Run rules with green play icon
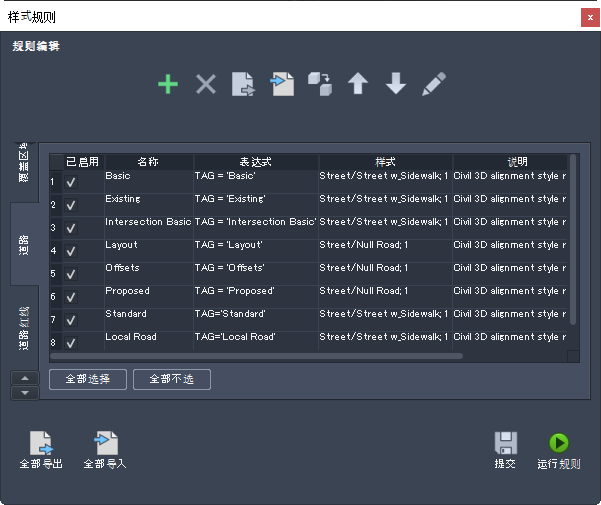This screenshot has width=601, height=505. tap(559, 443)
